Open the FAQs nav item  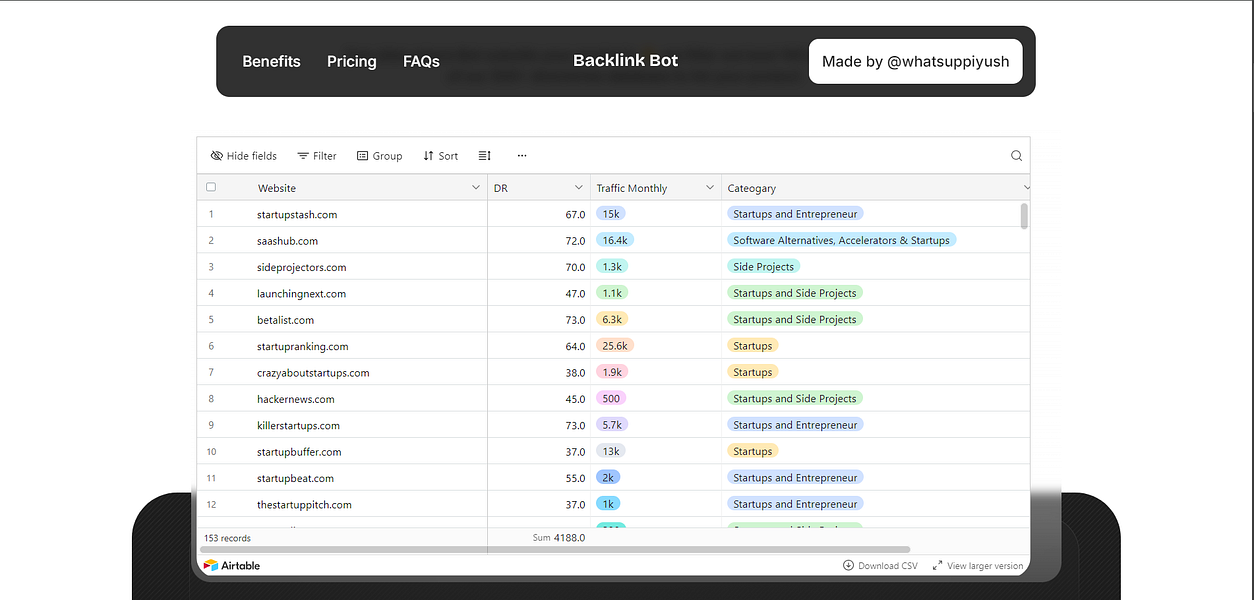coord(421,61)
